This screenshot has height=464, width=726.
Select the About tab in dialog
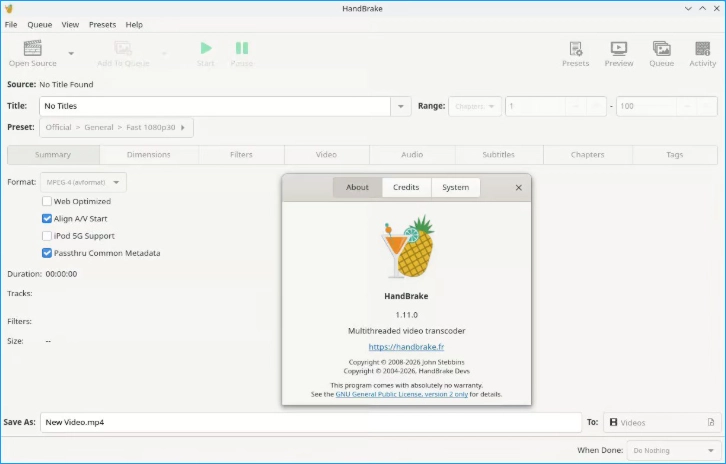[x=357, y=188]
